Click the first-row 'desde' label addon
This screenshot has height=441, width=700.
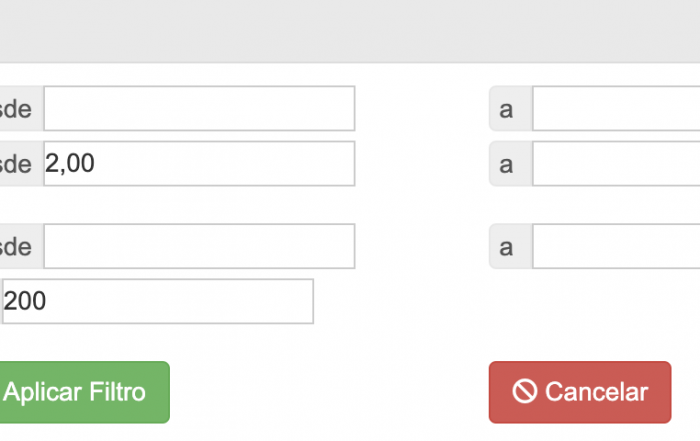18,108
